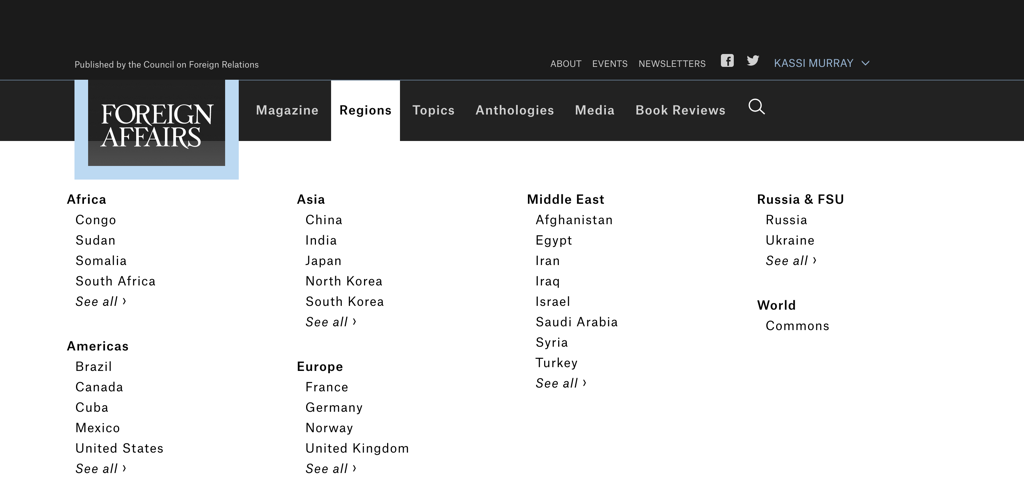Expand the Kassi Murray account dropdown

click(x=822, y=63)
